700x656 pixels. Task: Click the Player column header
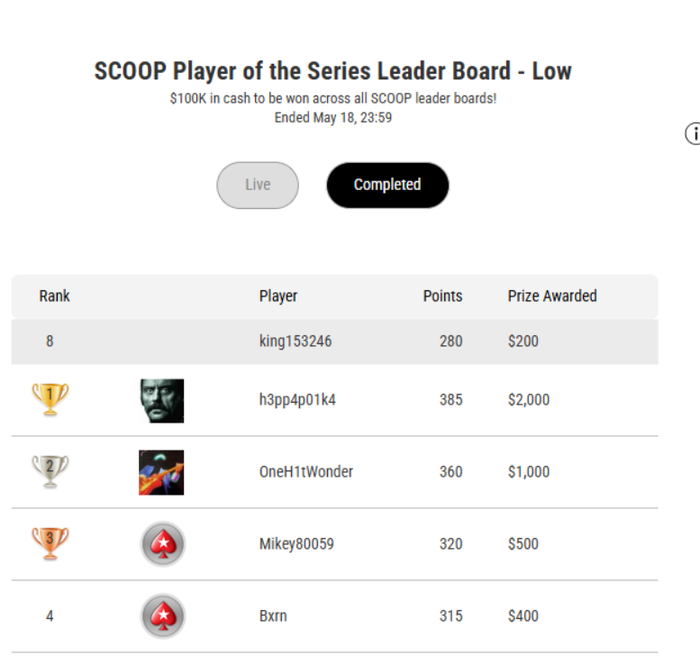278,296
